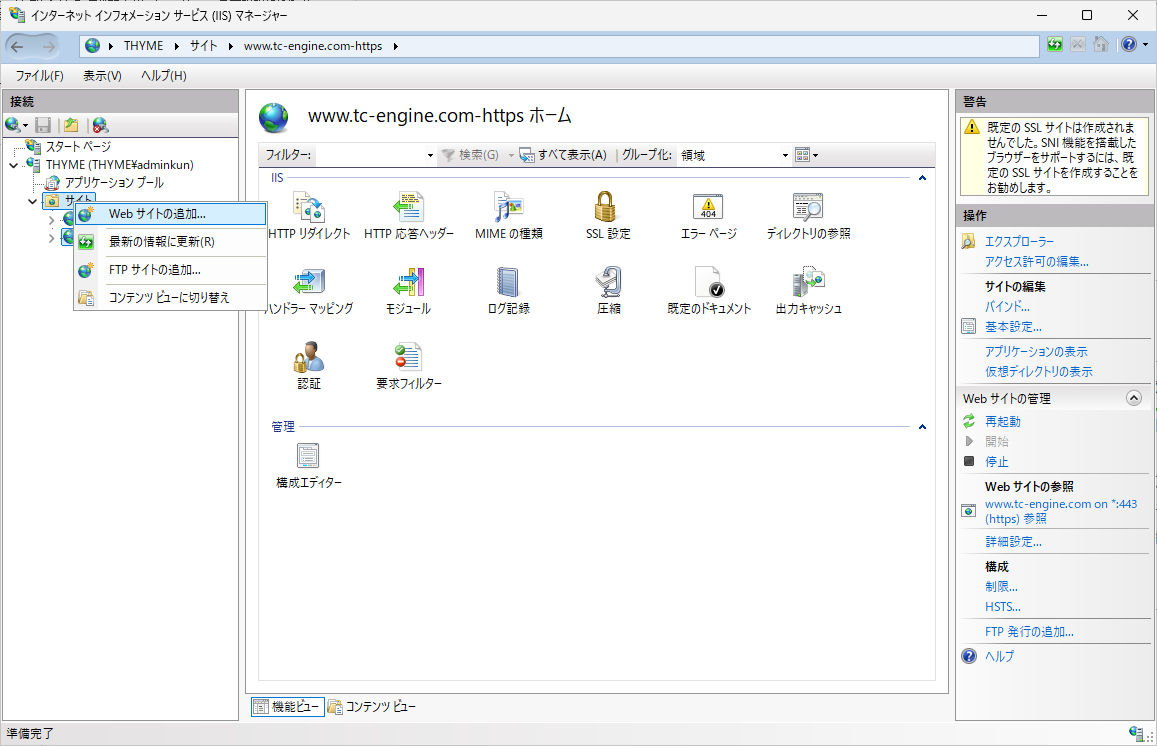Open the MIME の種類 feature icon
This screenshot has width=1157, height=746.
tap(508, 207)
